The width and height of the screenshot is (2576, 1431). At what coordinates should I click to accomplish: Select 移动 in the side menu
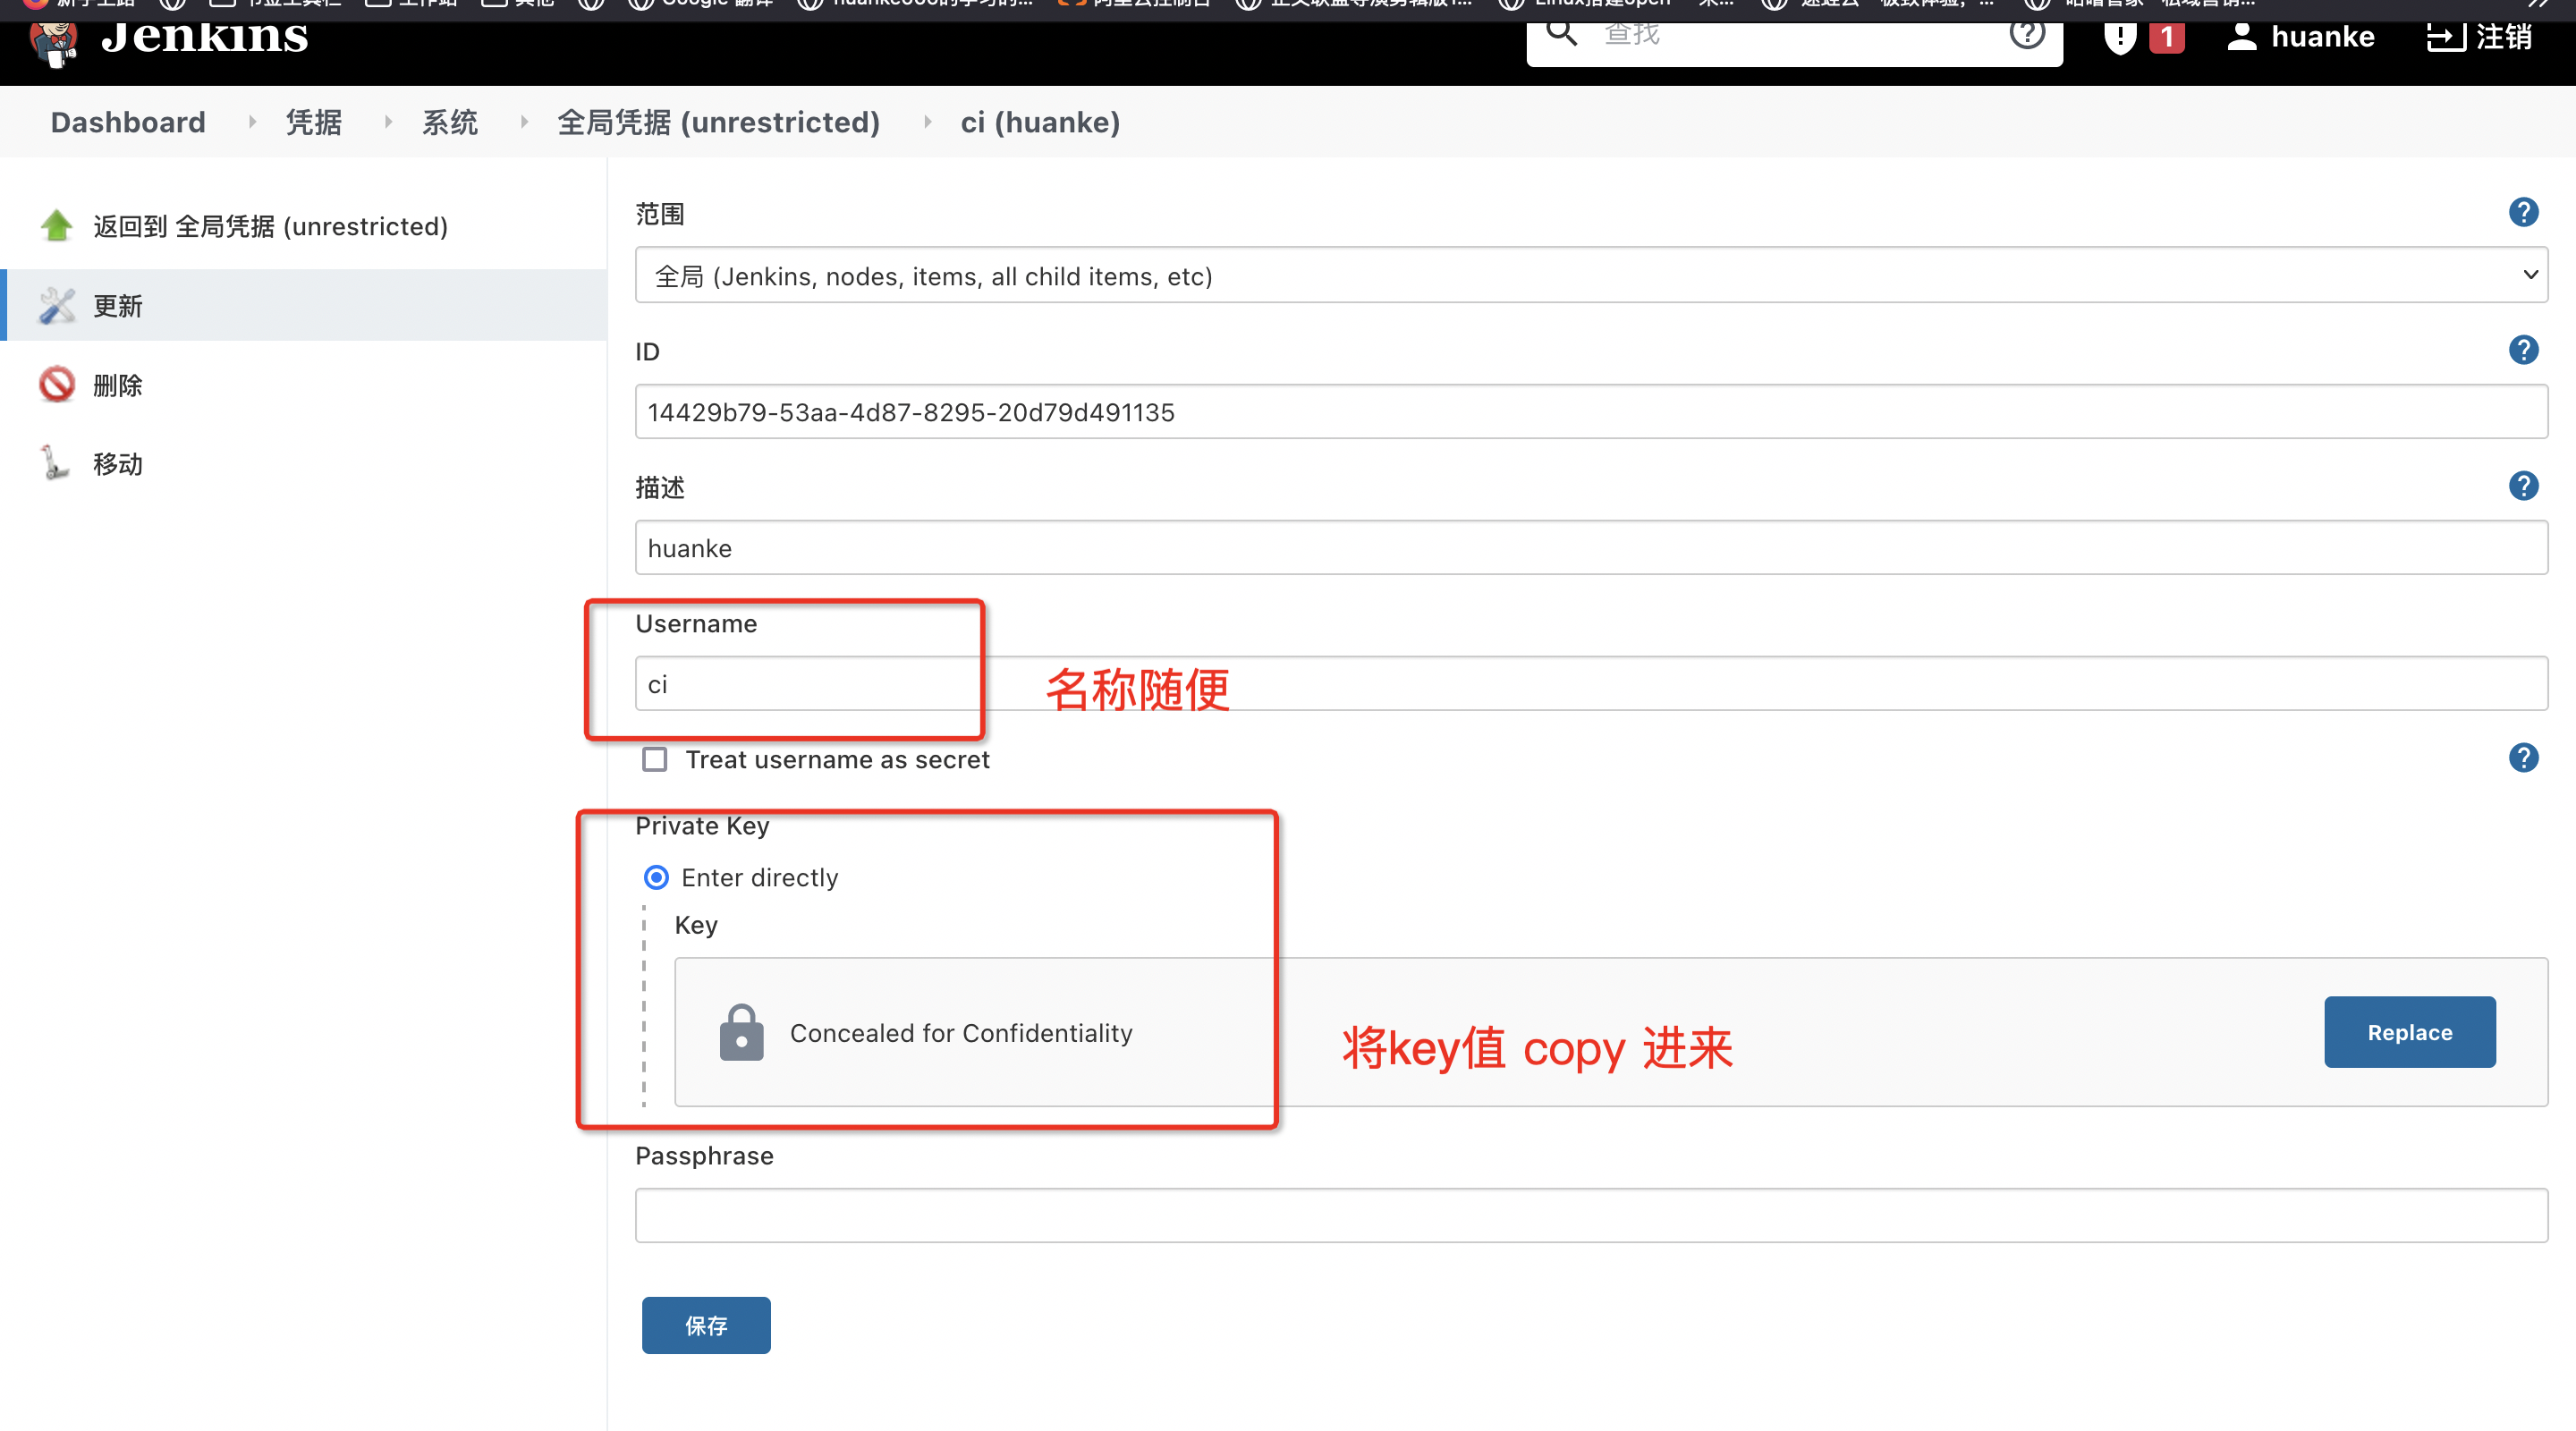point(118,464)
